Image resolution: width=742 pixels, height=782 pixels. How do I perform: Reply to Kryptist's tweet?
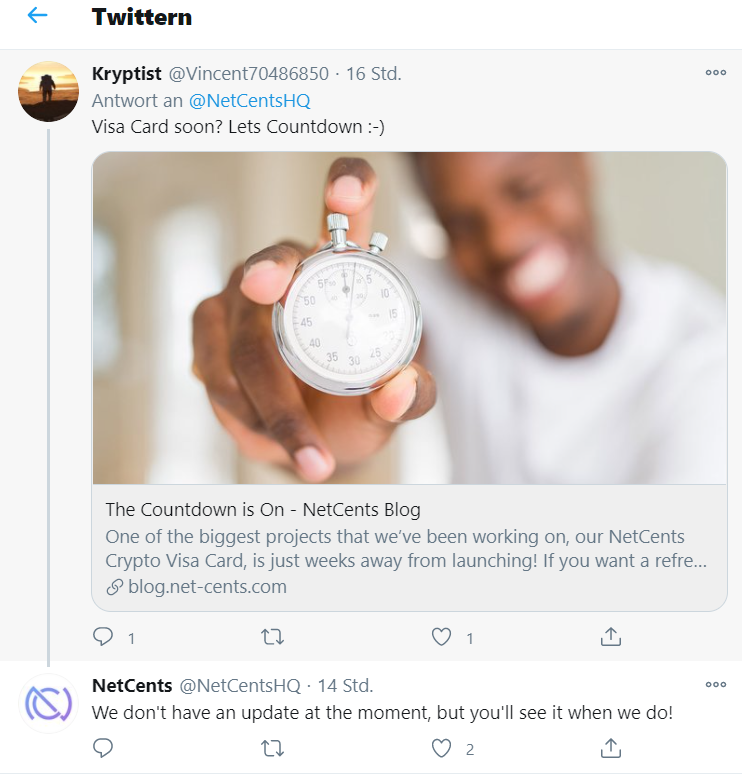pos(103,637)
